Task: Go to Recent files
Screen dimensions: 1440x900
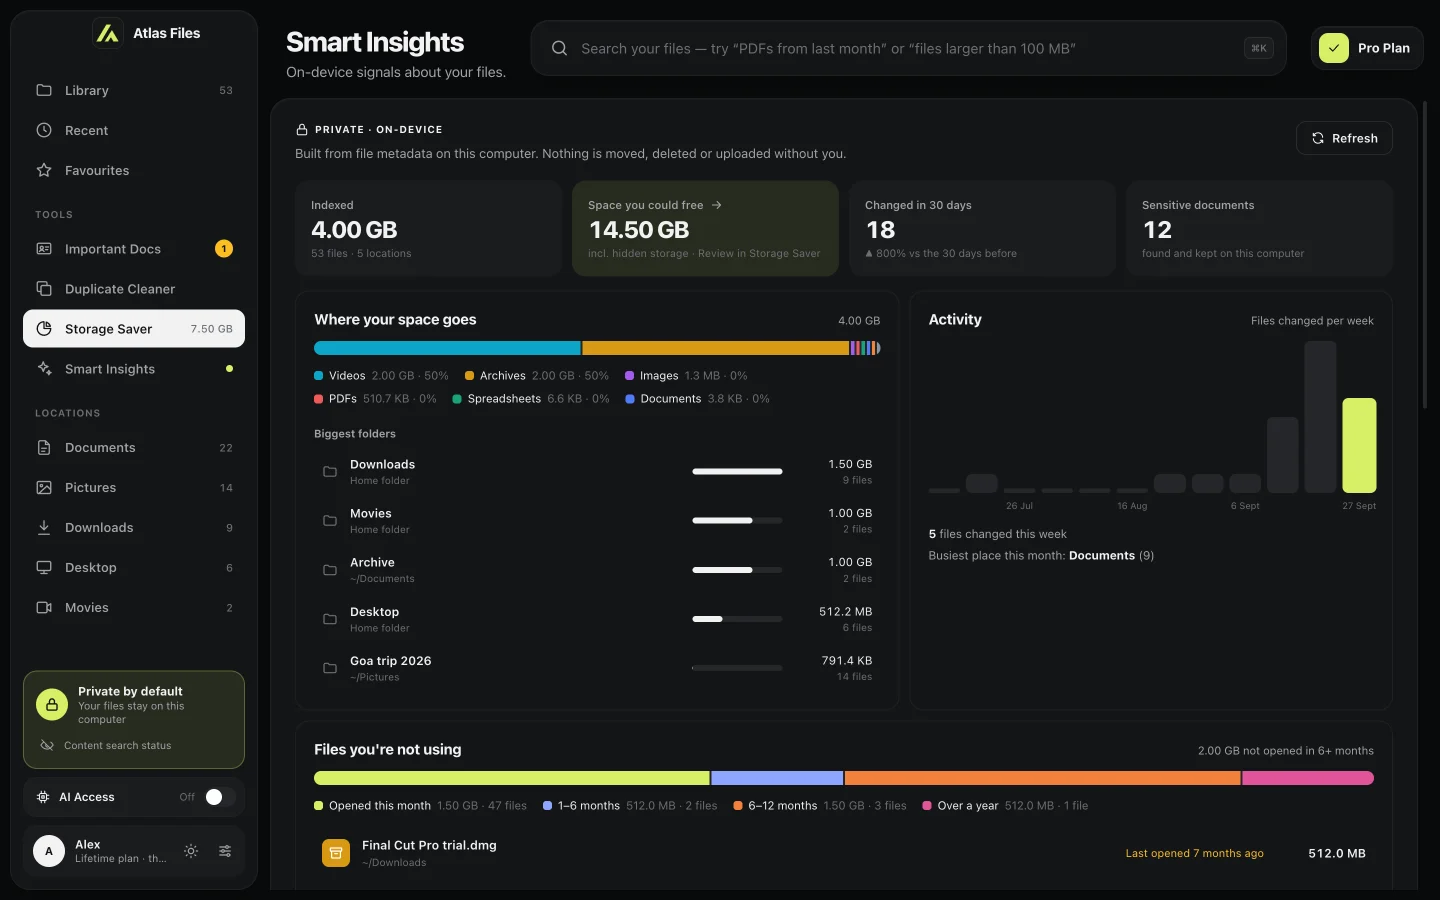Action: [x=134, y=130]
